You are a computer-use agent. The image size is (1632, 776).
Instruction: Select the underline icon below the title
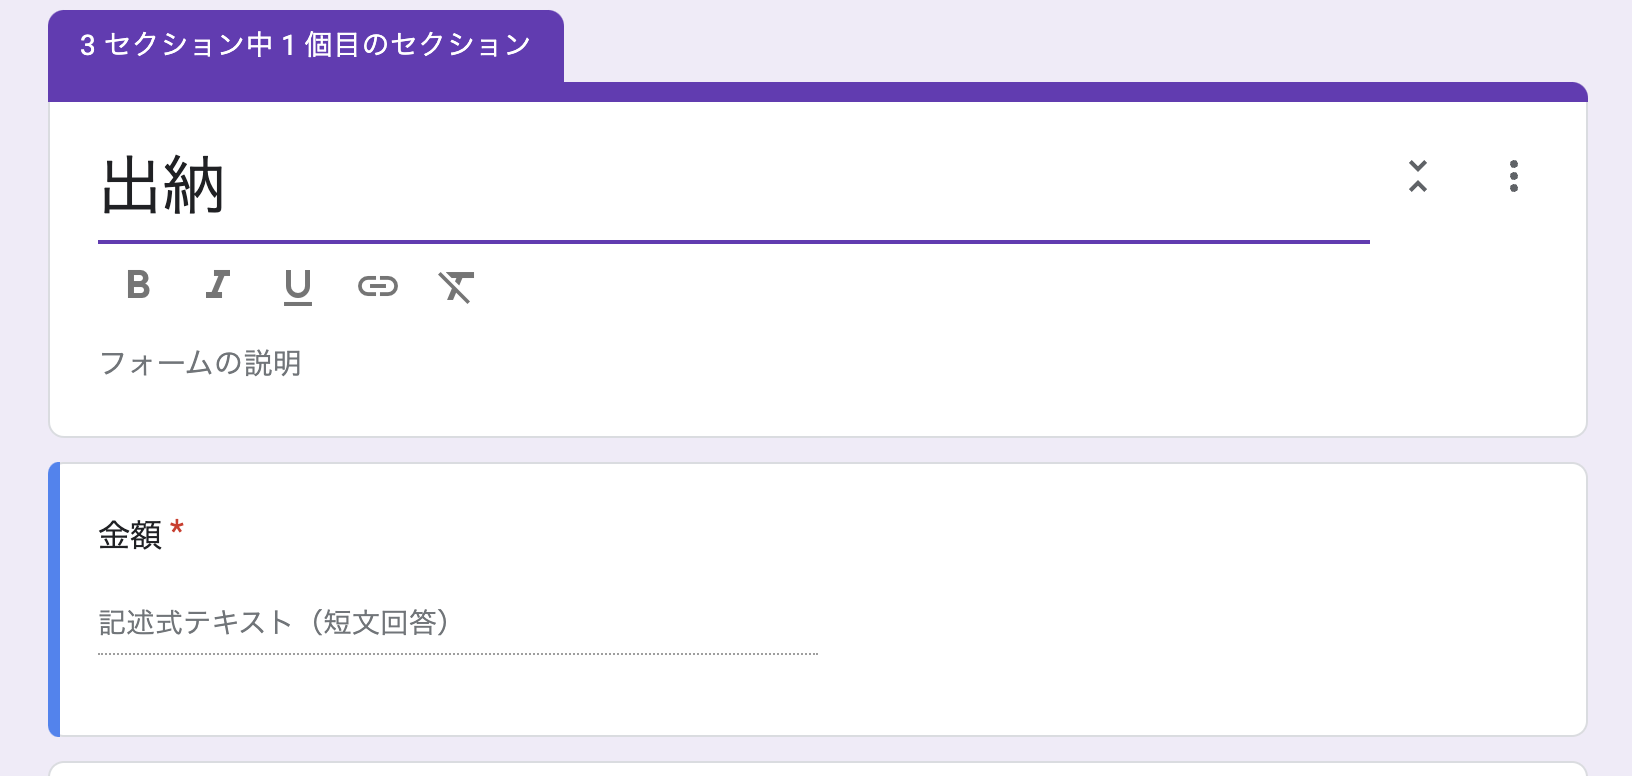(x=298, y=287)
